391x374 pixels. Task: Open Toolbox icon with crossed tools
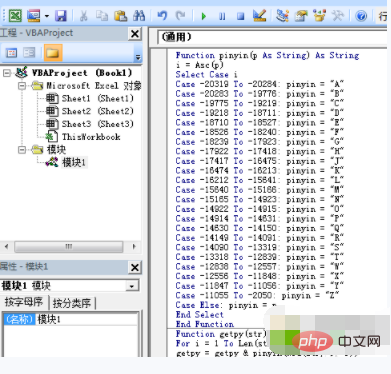click(337, 15)
